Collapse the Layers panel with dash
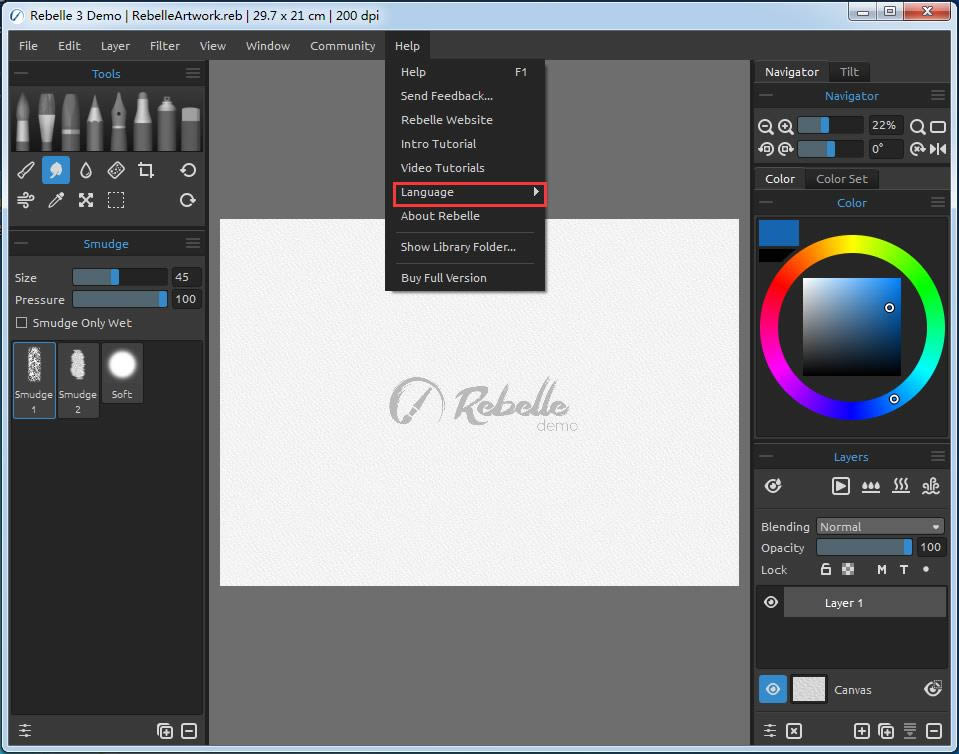 click(x=766, y=456)
